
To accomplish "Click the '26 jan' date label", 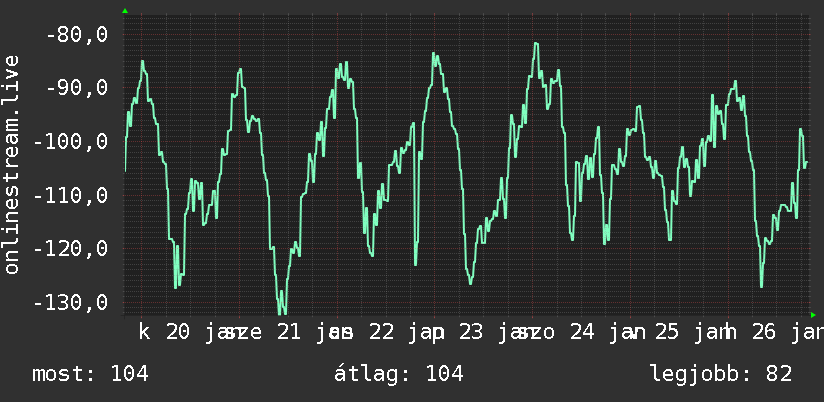I will 787,333.
